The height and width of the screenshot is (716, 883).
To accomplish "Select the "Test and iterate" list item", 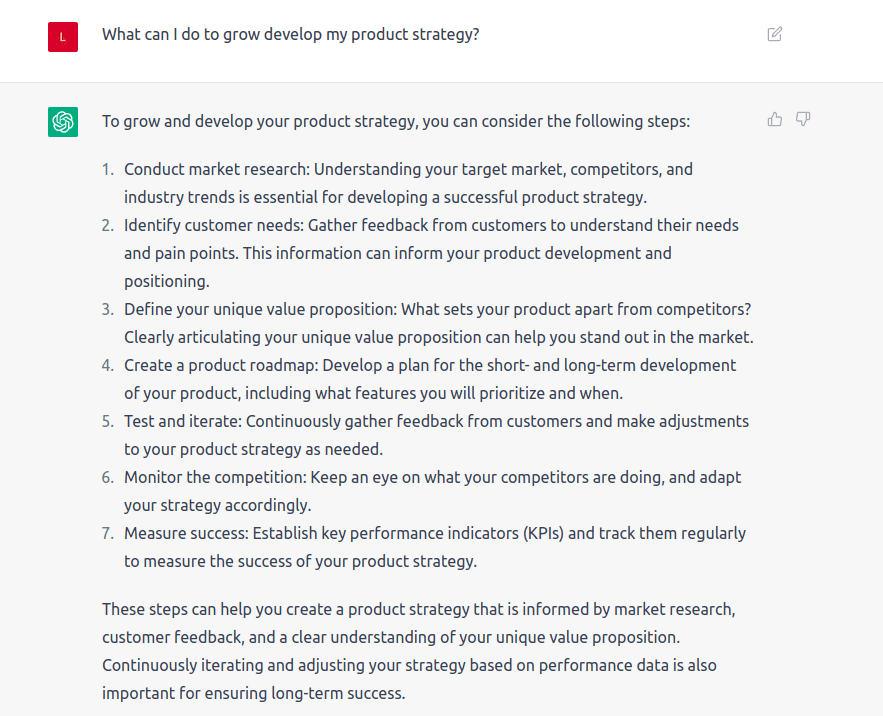I will tap(183, 422).
